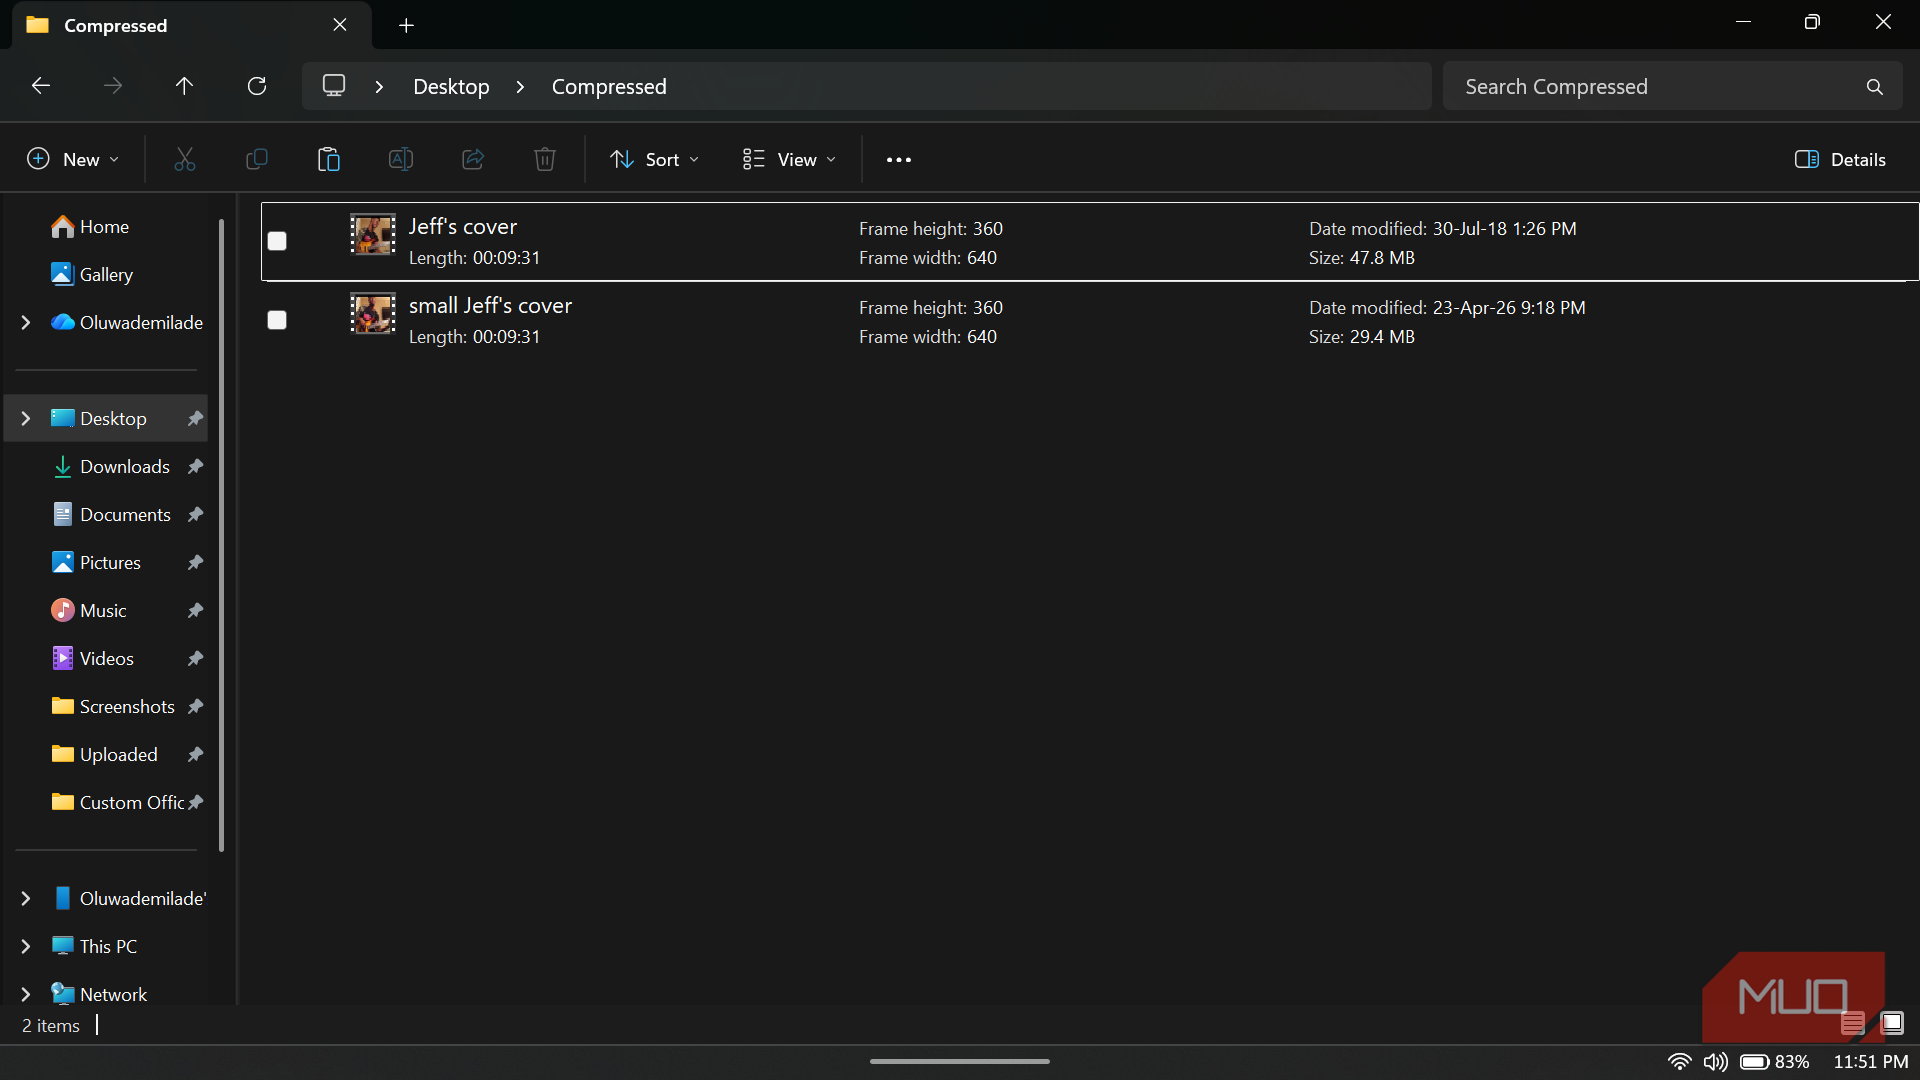This screenshot has height=1080, width=1920.
Task: Expand the Oluwademilade OneDrive node chevron
Action: click(x=26, y=323)
